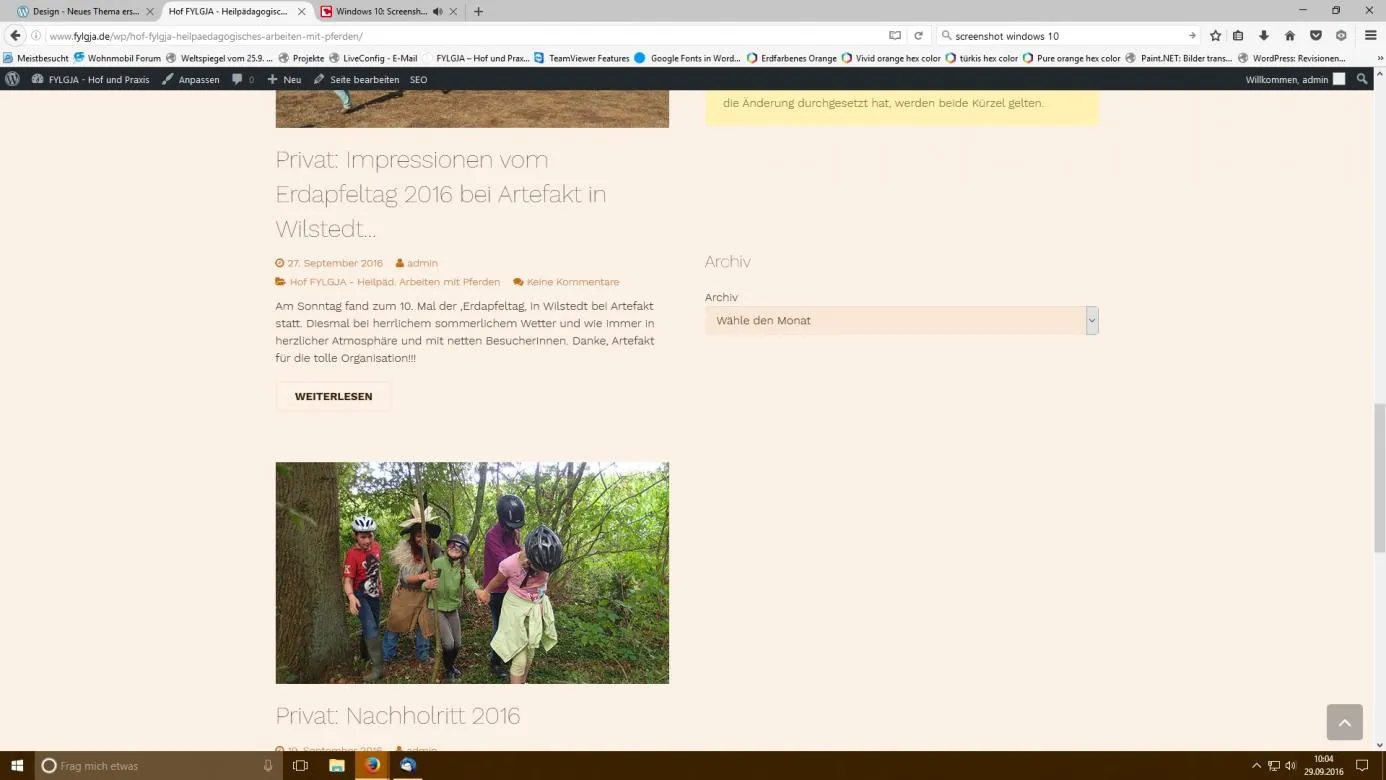Open the 'Paint.NET: Bilder trans...' bookmark
The width and height of the screenshot is (1386, 780).
[x=1179, y=58]
